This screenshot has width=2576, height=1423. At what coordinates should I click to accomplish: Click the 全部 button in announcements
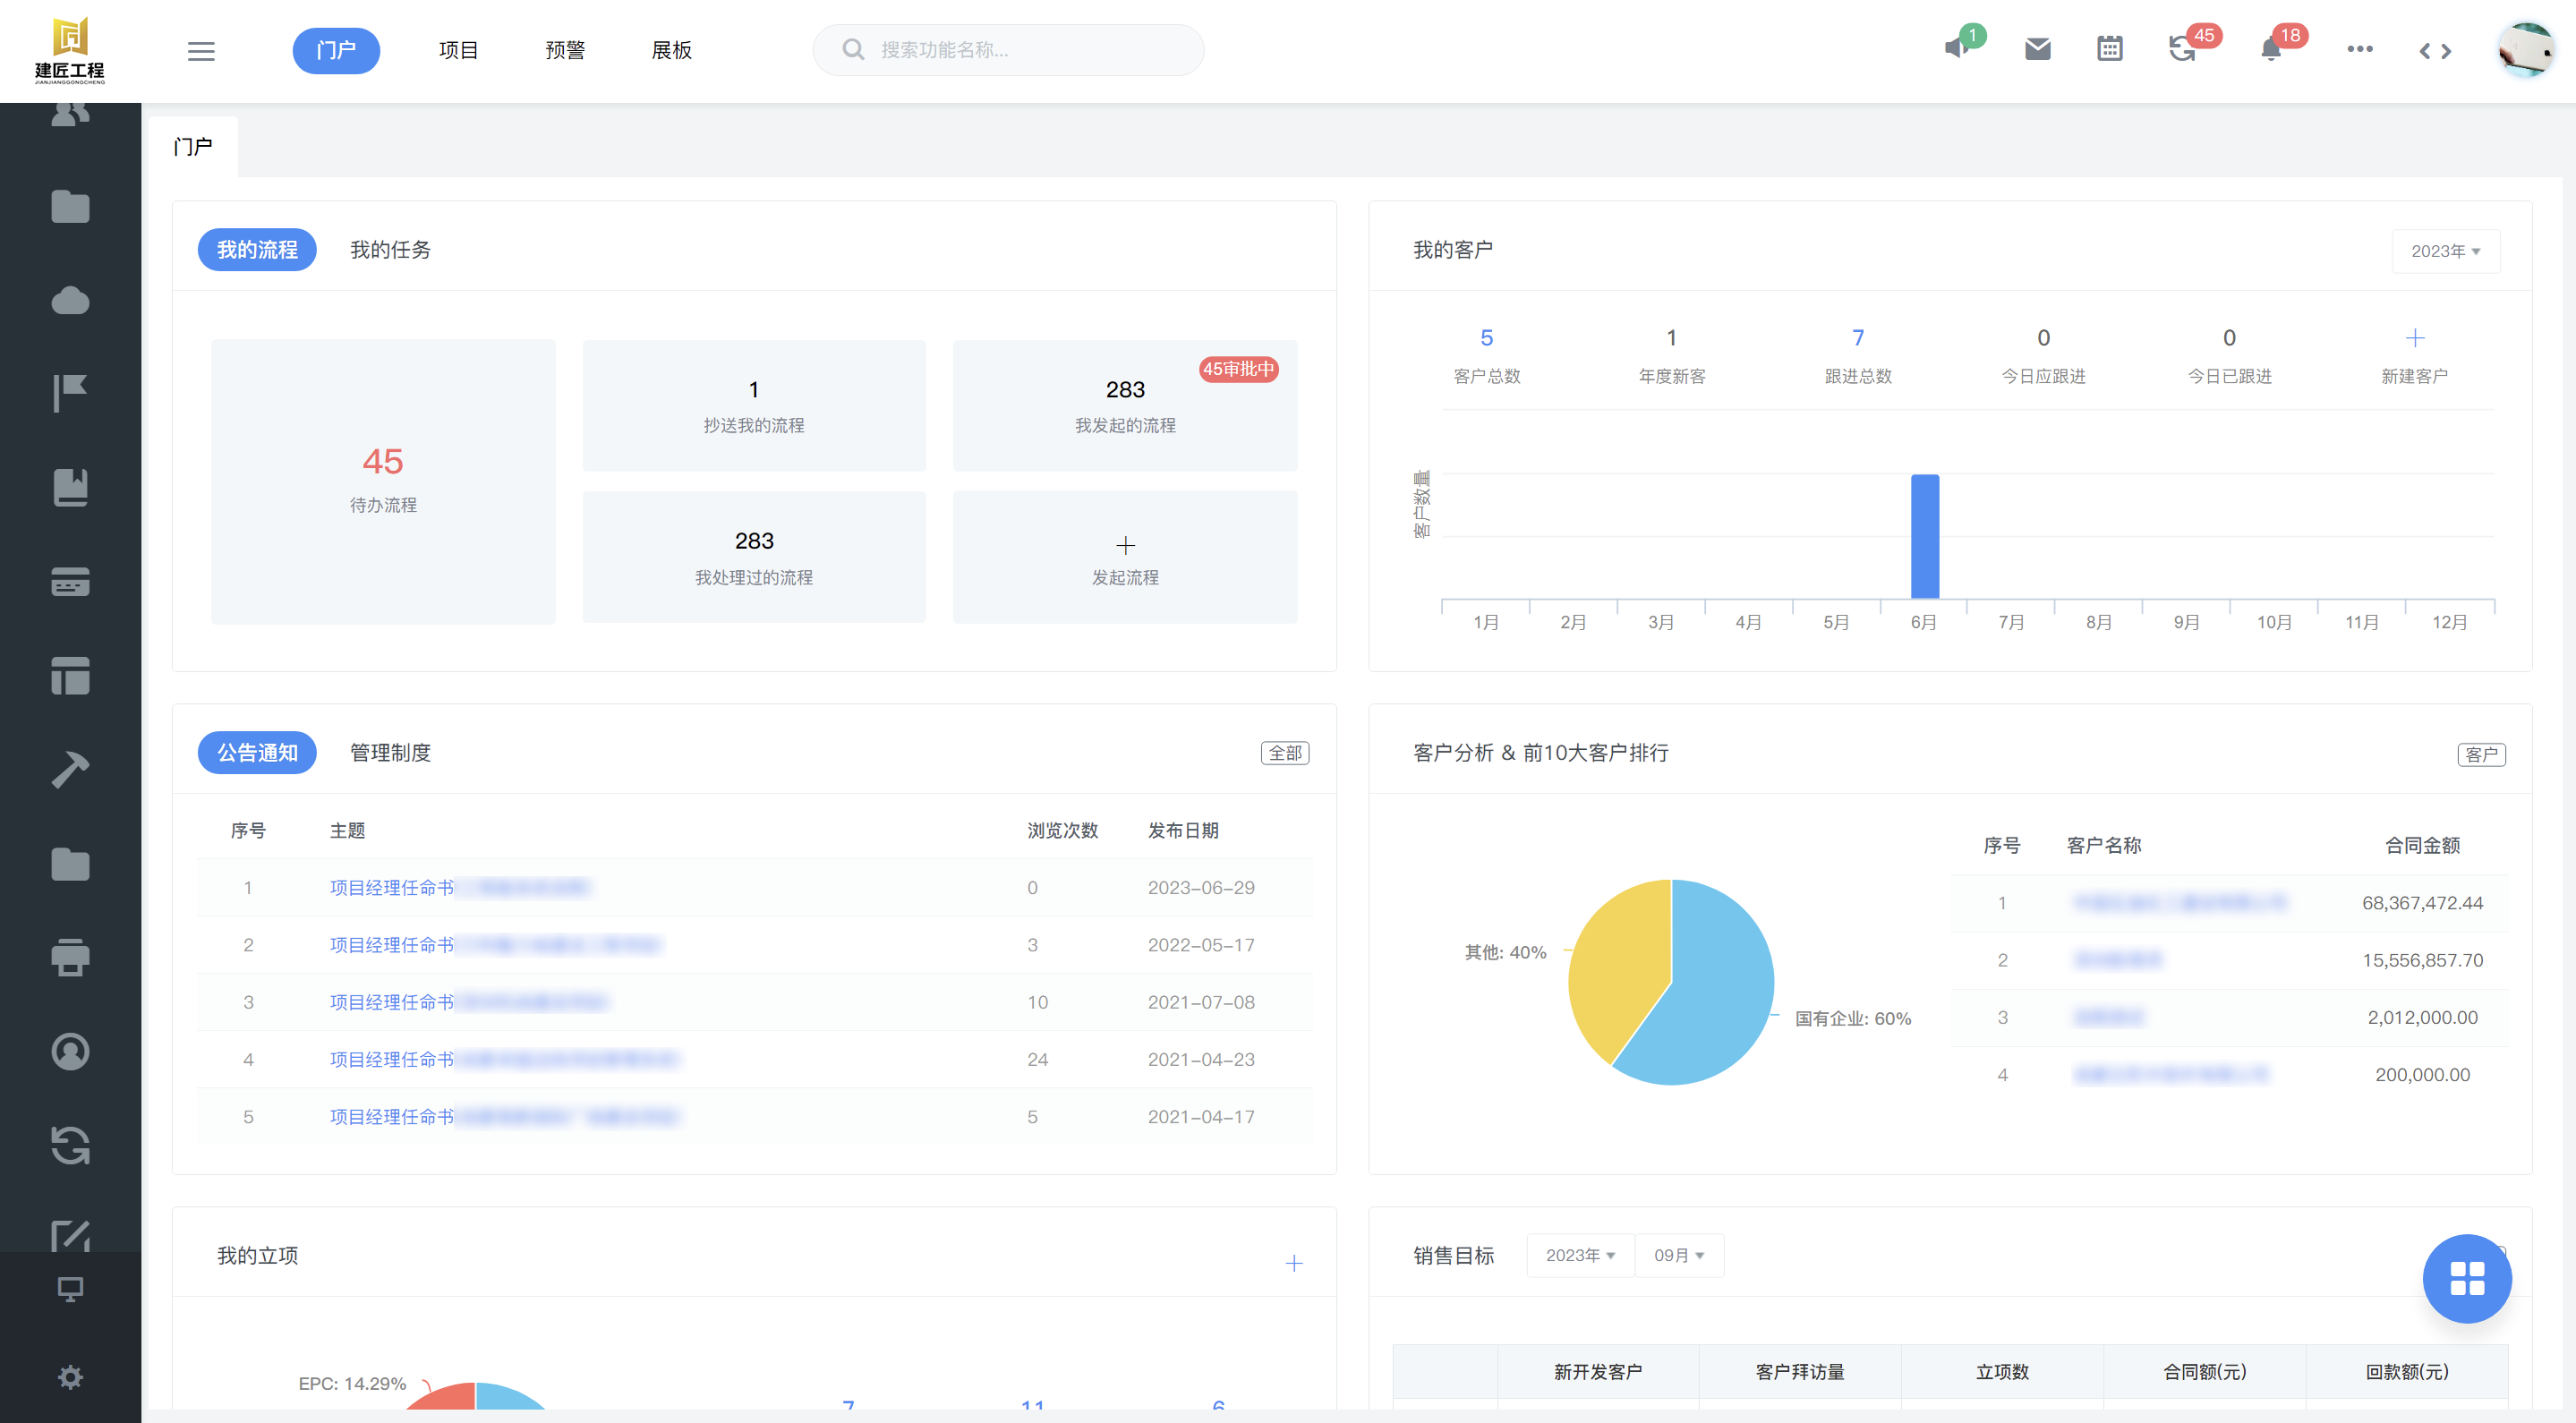click(1285, 753)
